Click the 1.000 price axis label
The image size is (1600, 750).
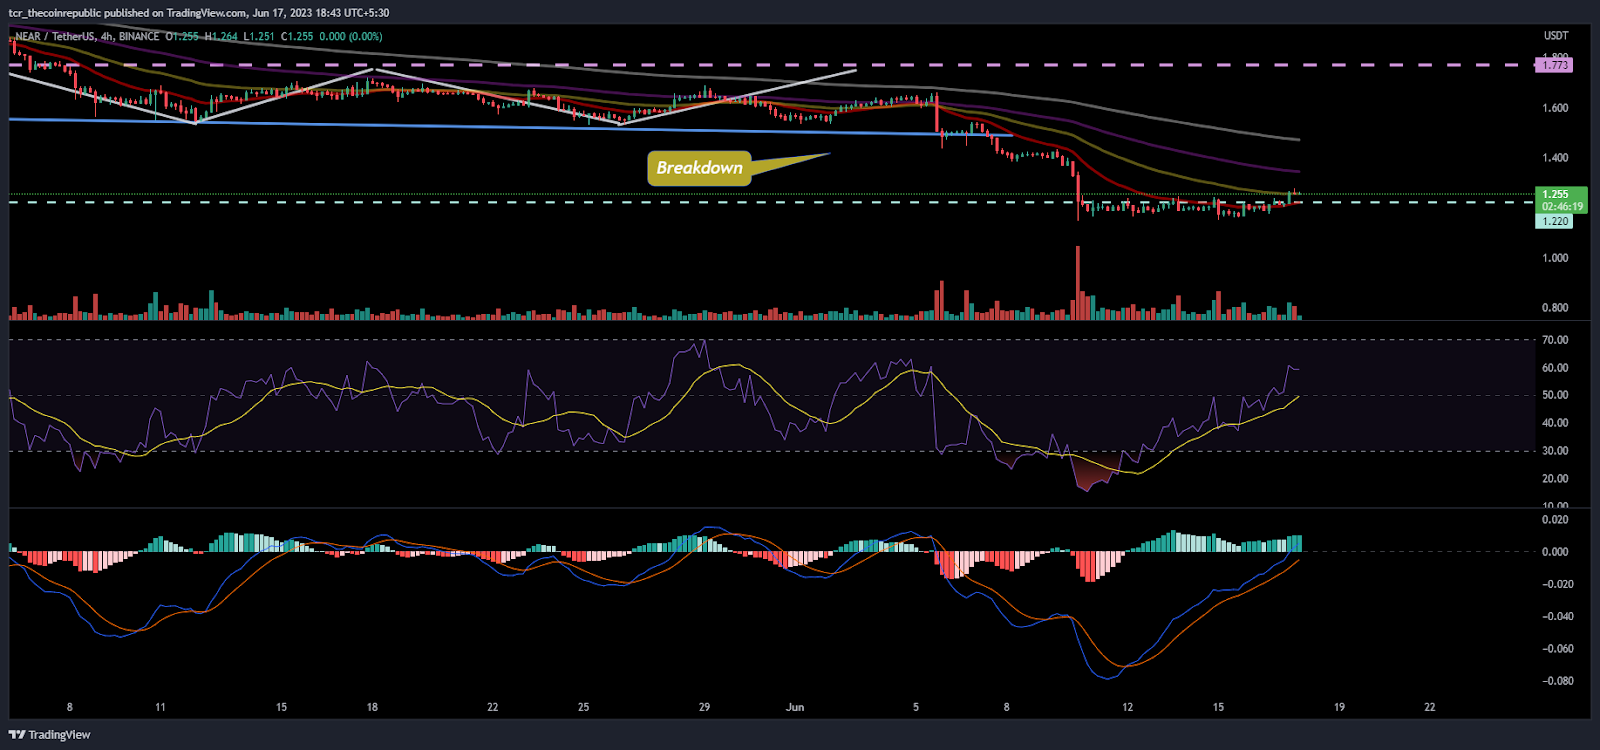coord(1555,258)
